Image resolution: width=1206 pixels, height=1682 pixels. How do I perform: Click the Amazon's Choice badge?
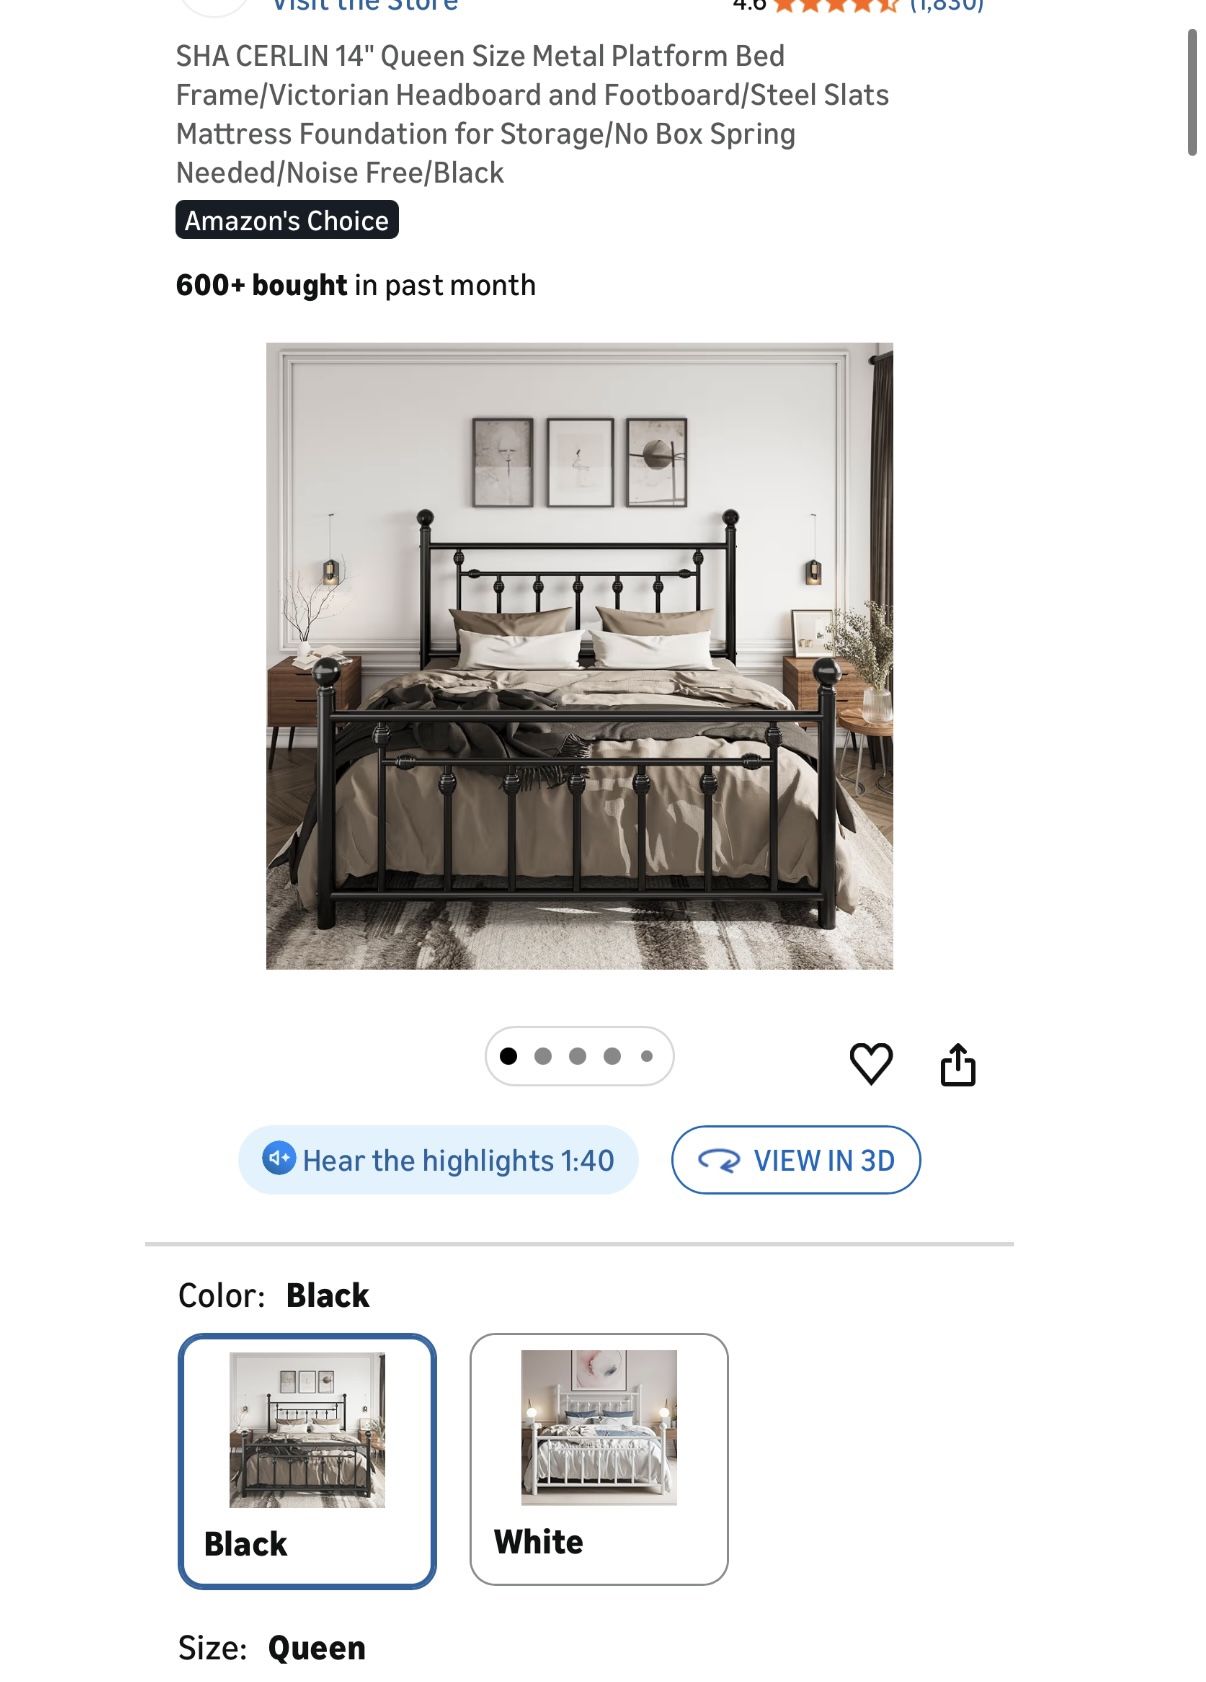click(x=287, y=220)
